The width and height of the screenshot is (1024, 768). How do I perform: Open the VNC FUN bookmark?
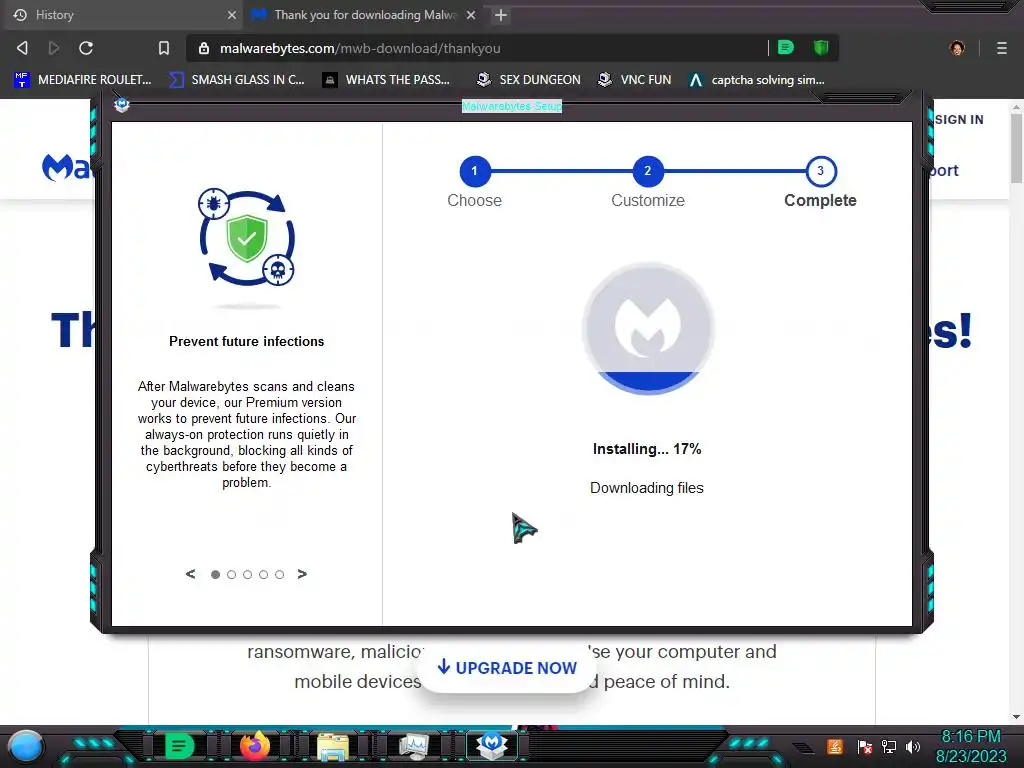click(635, 80)
